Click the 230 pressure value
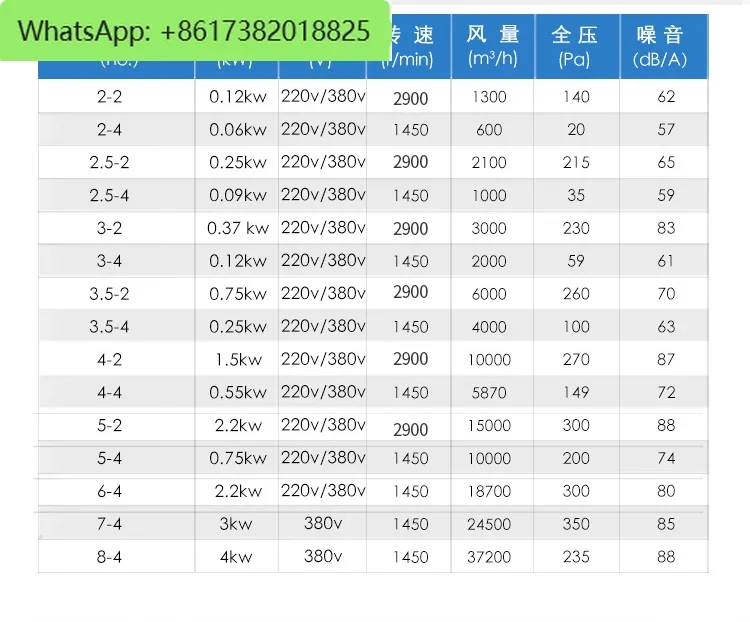 [576, 228]
